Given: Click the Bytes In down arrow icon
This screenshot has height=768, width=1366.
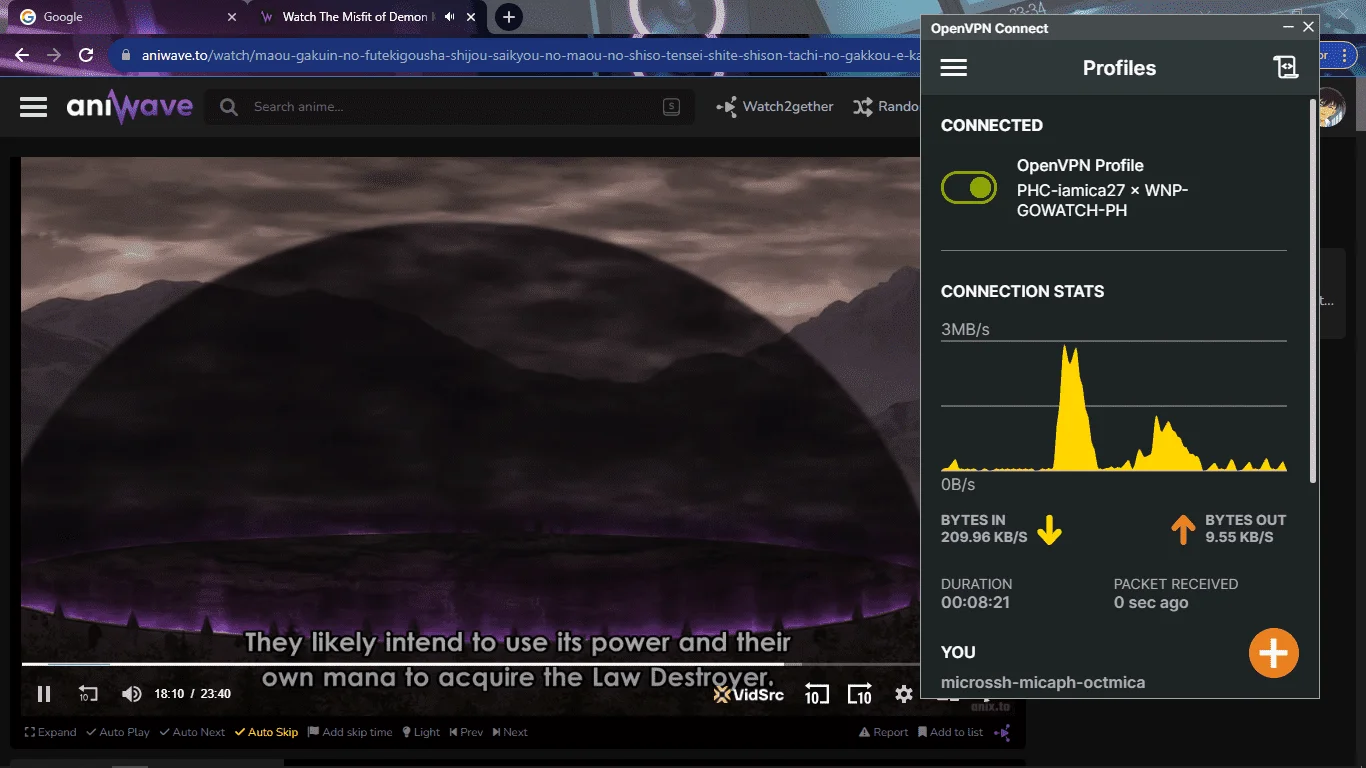Looking at the screenshot, I should (1049, 529).
